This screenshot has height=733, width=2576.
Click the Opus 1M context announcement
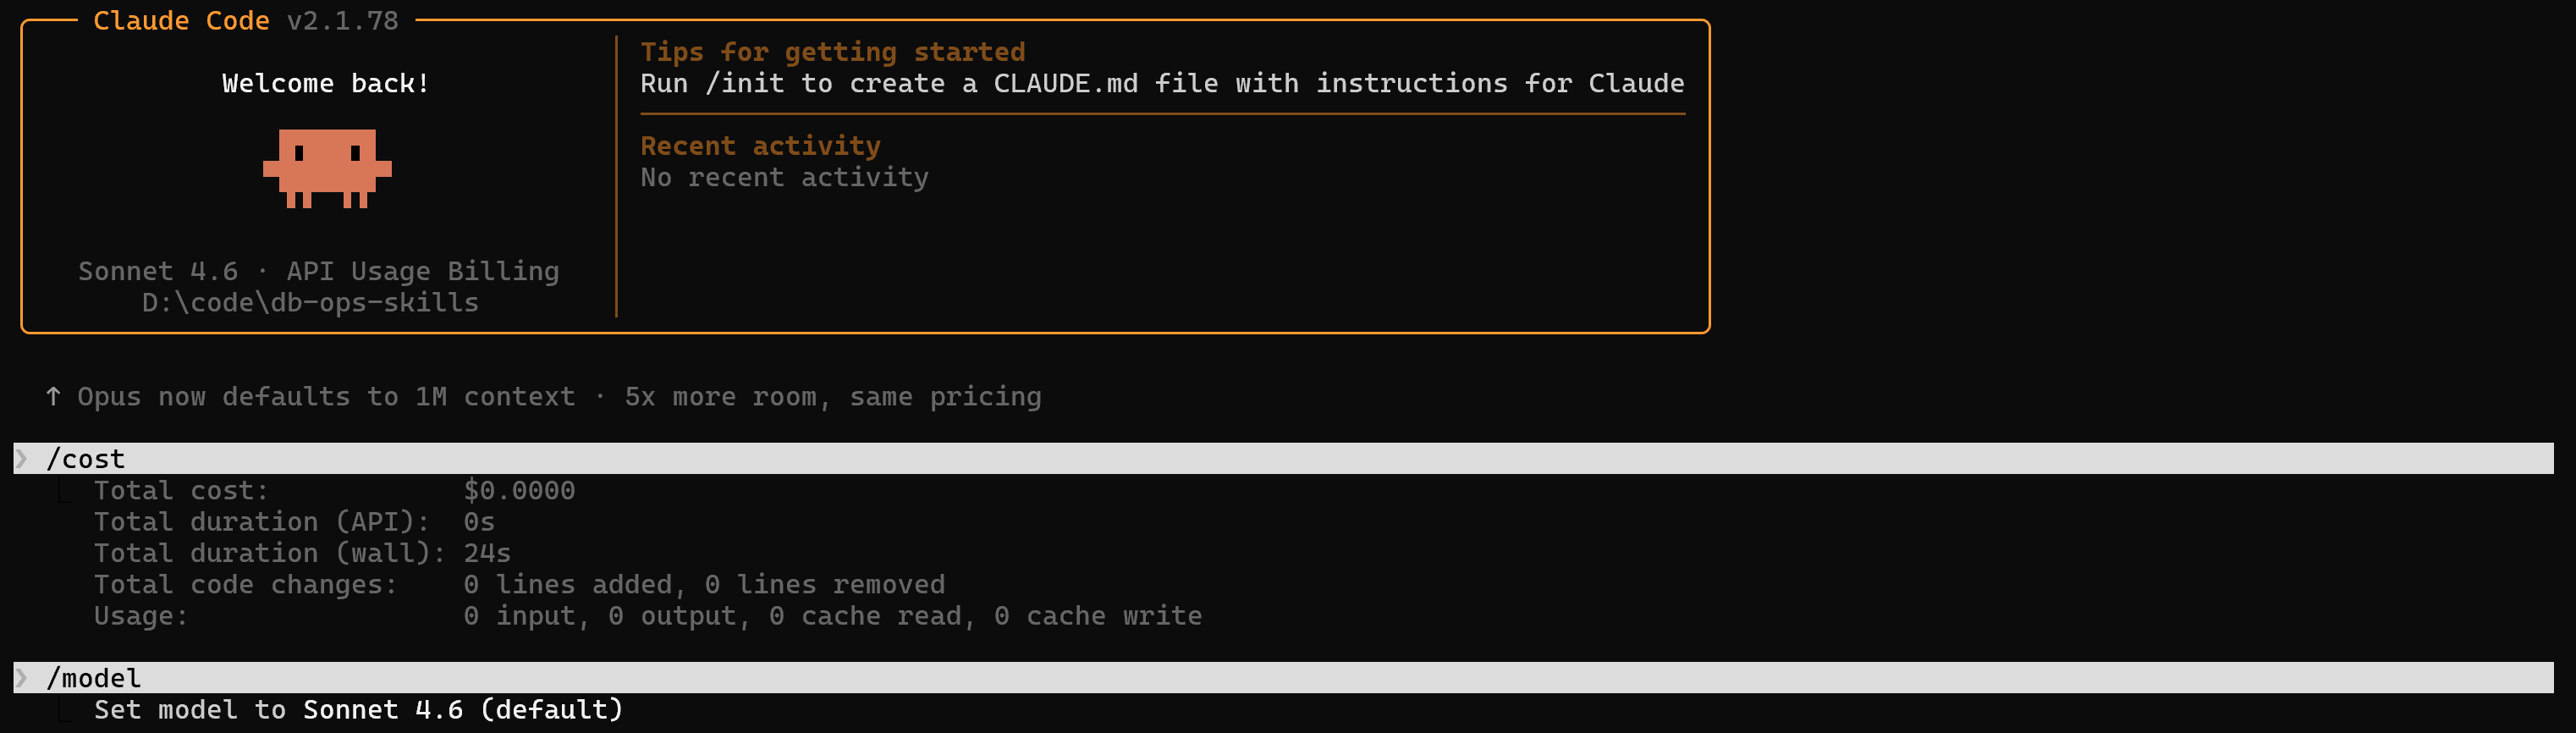pyautogui.click(x=559, y=397)
